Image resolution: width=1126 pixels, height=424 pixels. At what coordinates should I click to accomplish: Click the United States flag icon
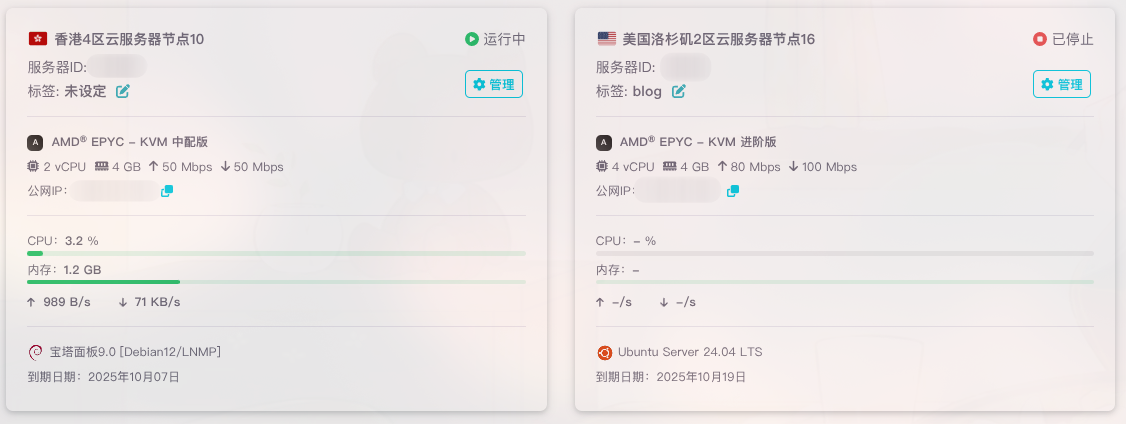click(606, 39)
